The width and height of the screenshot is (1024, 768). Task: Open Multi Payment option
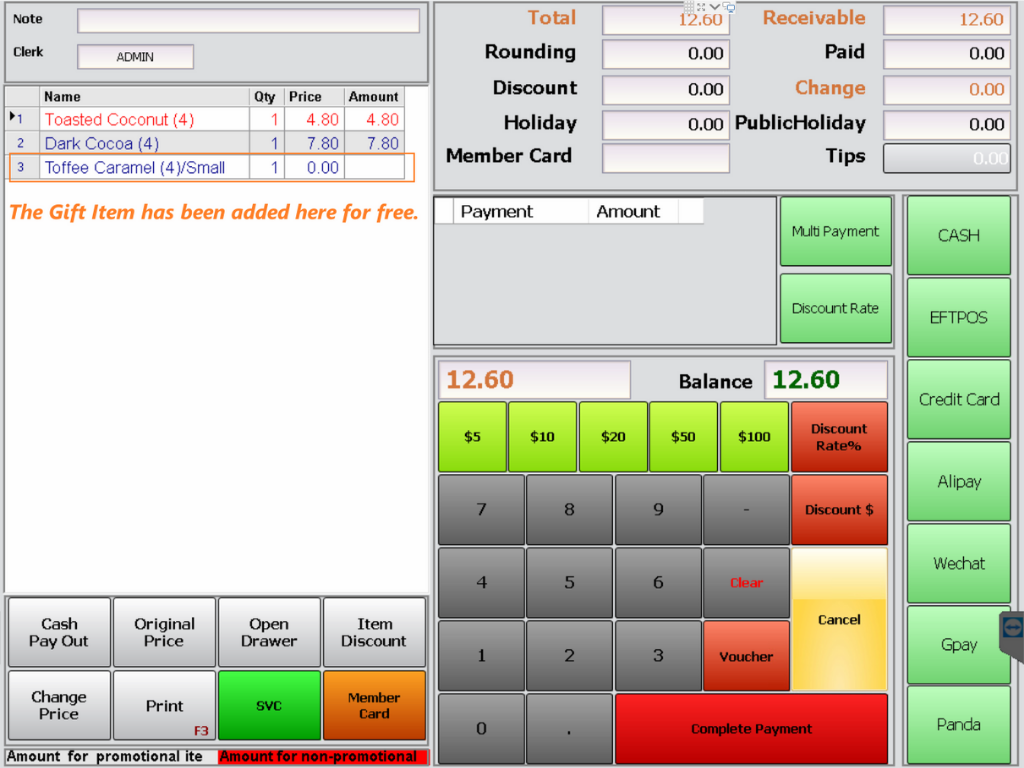835,232
